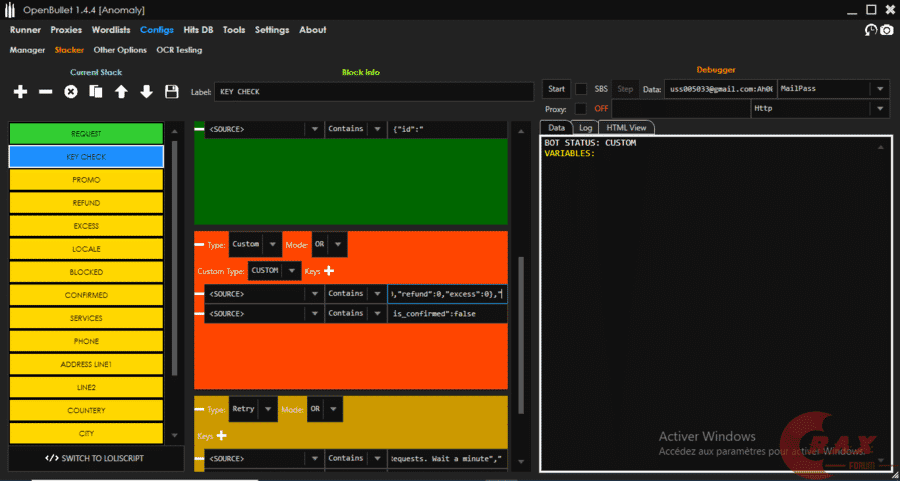Click the add block plus icon
Image resolution: width=900 pixels, height=481 pixels.
point(20,92)
